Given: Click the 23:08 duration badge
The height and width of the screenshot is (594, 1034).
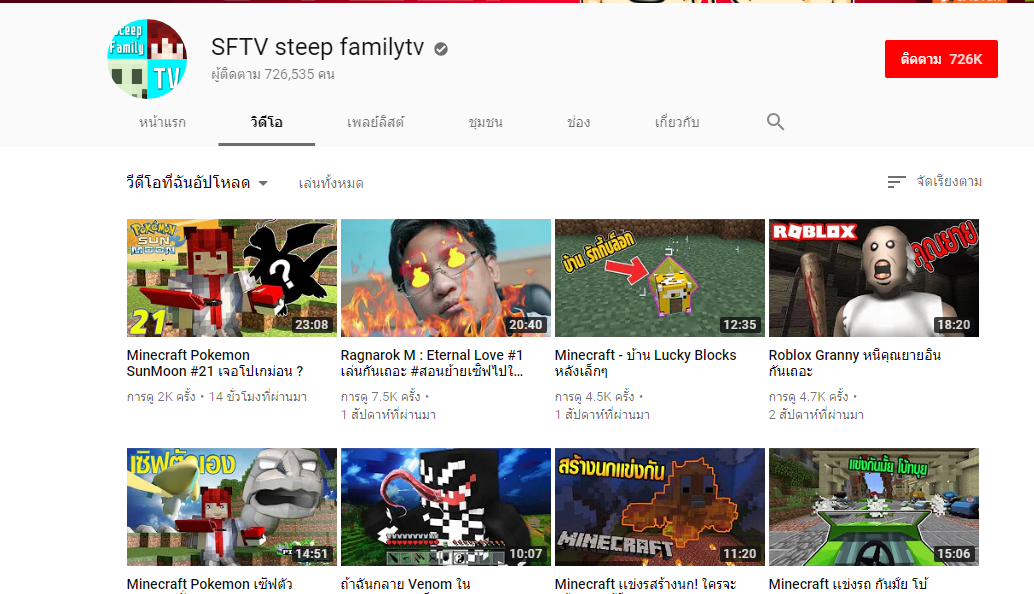Looking at the screenshot, I should pos(312,324).
